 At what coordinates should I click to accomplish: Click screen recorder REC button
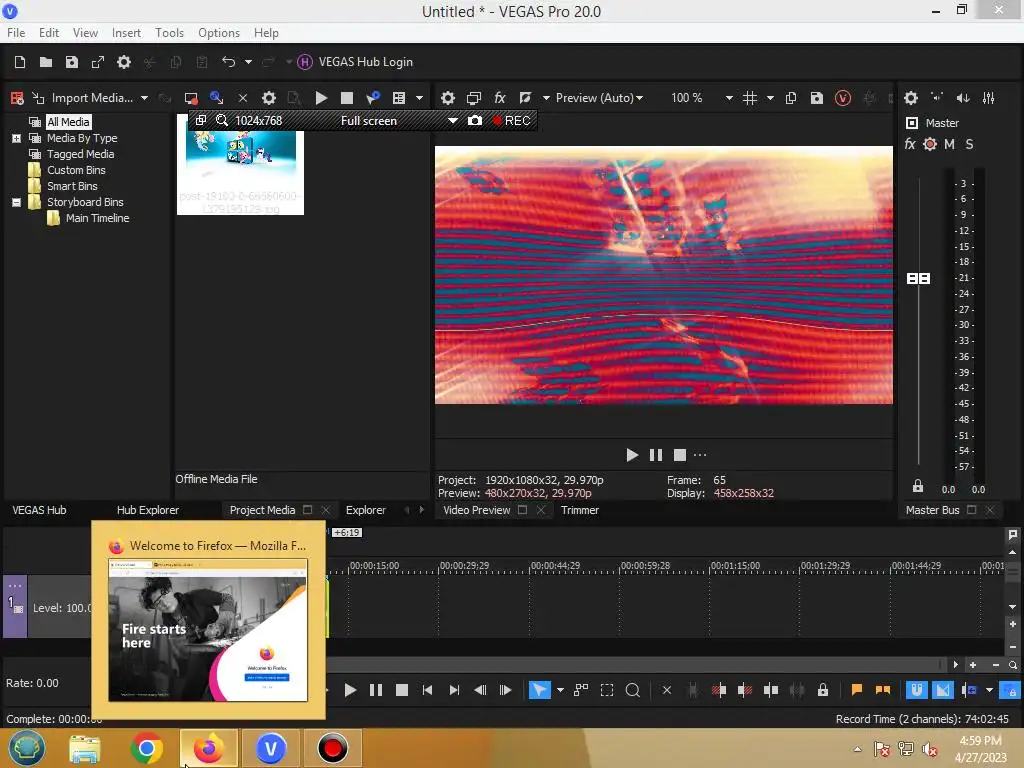512,121
